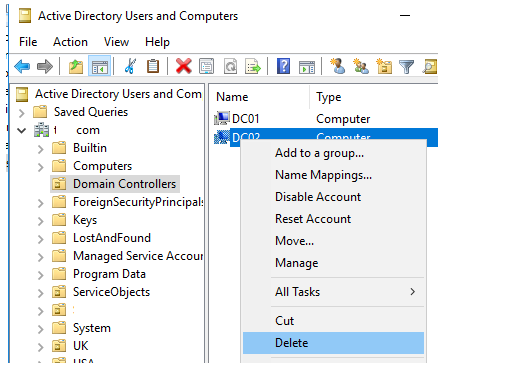Expand the Saved Queries node
The height and width of the screenshot is (372, 512).
pos(22,113)
